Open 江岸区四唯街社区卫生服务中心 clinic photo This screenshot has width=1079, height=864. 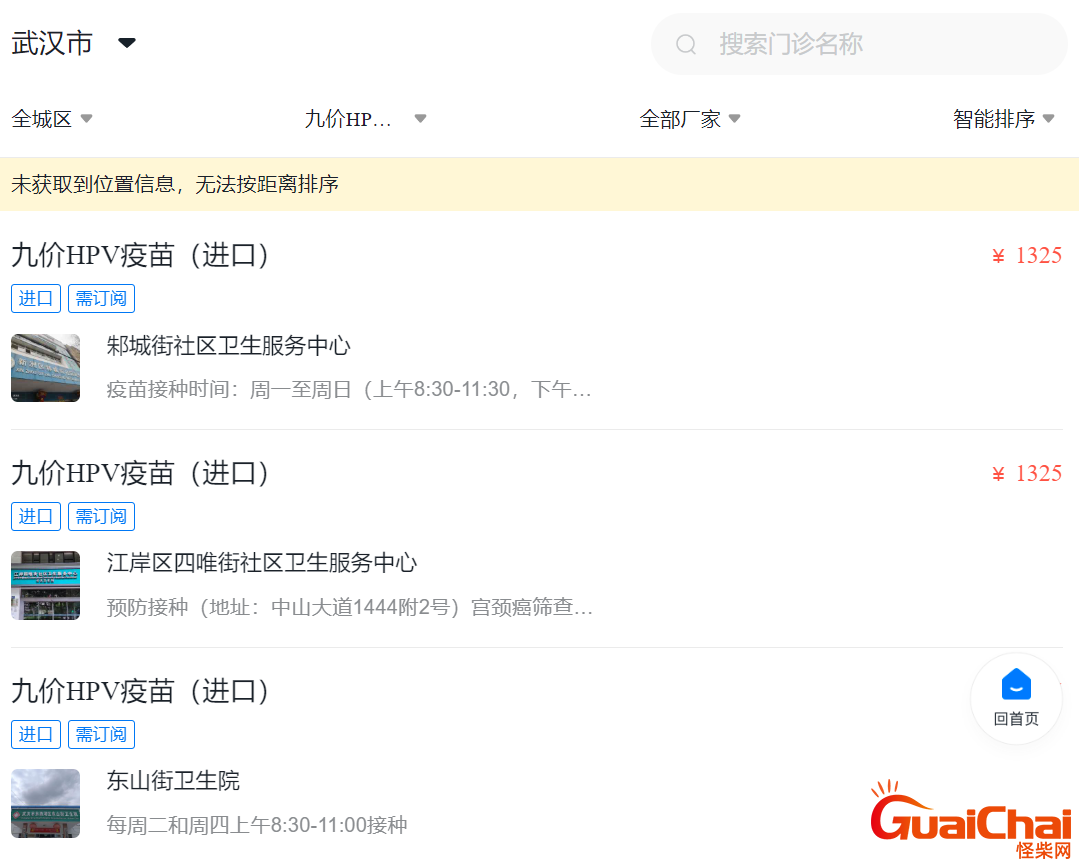click(45, 585)
